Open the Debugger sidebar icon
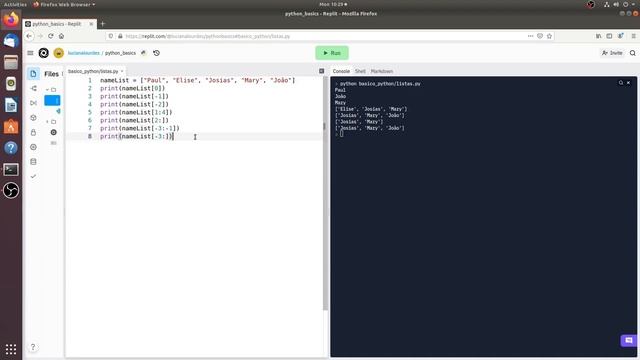The image size is (640, 360). pos(33,103)
